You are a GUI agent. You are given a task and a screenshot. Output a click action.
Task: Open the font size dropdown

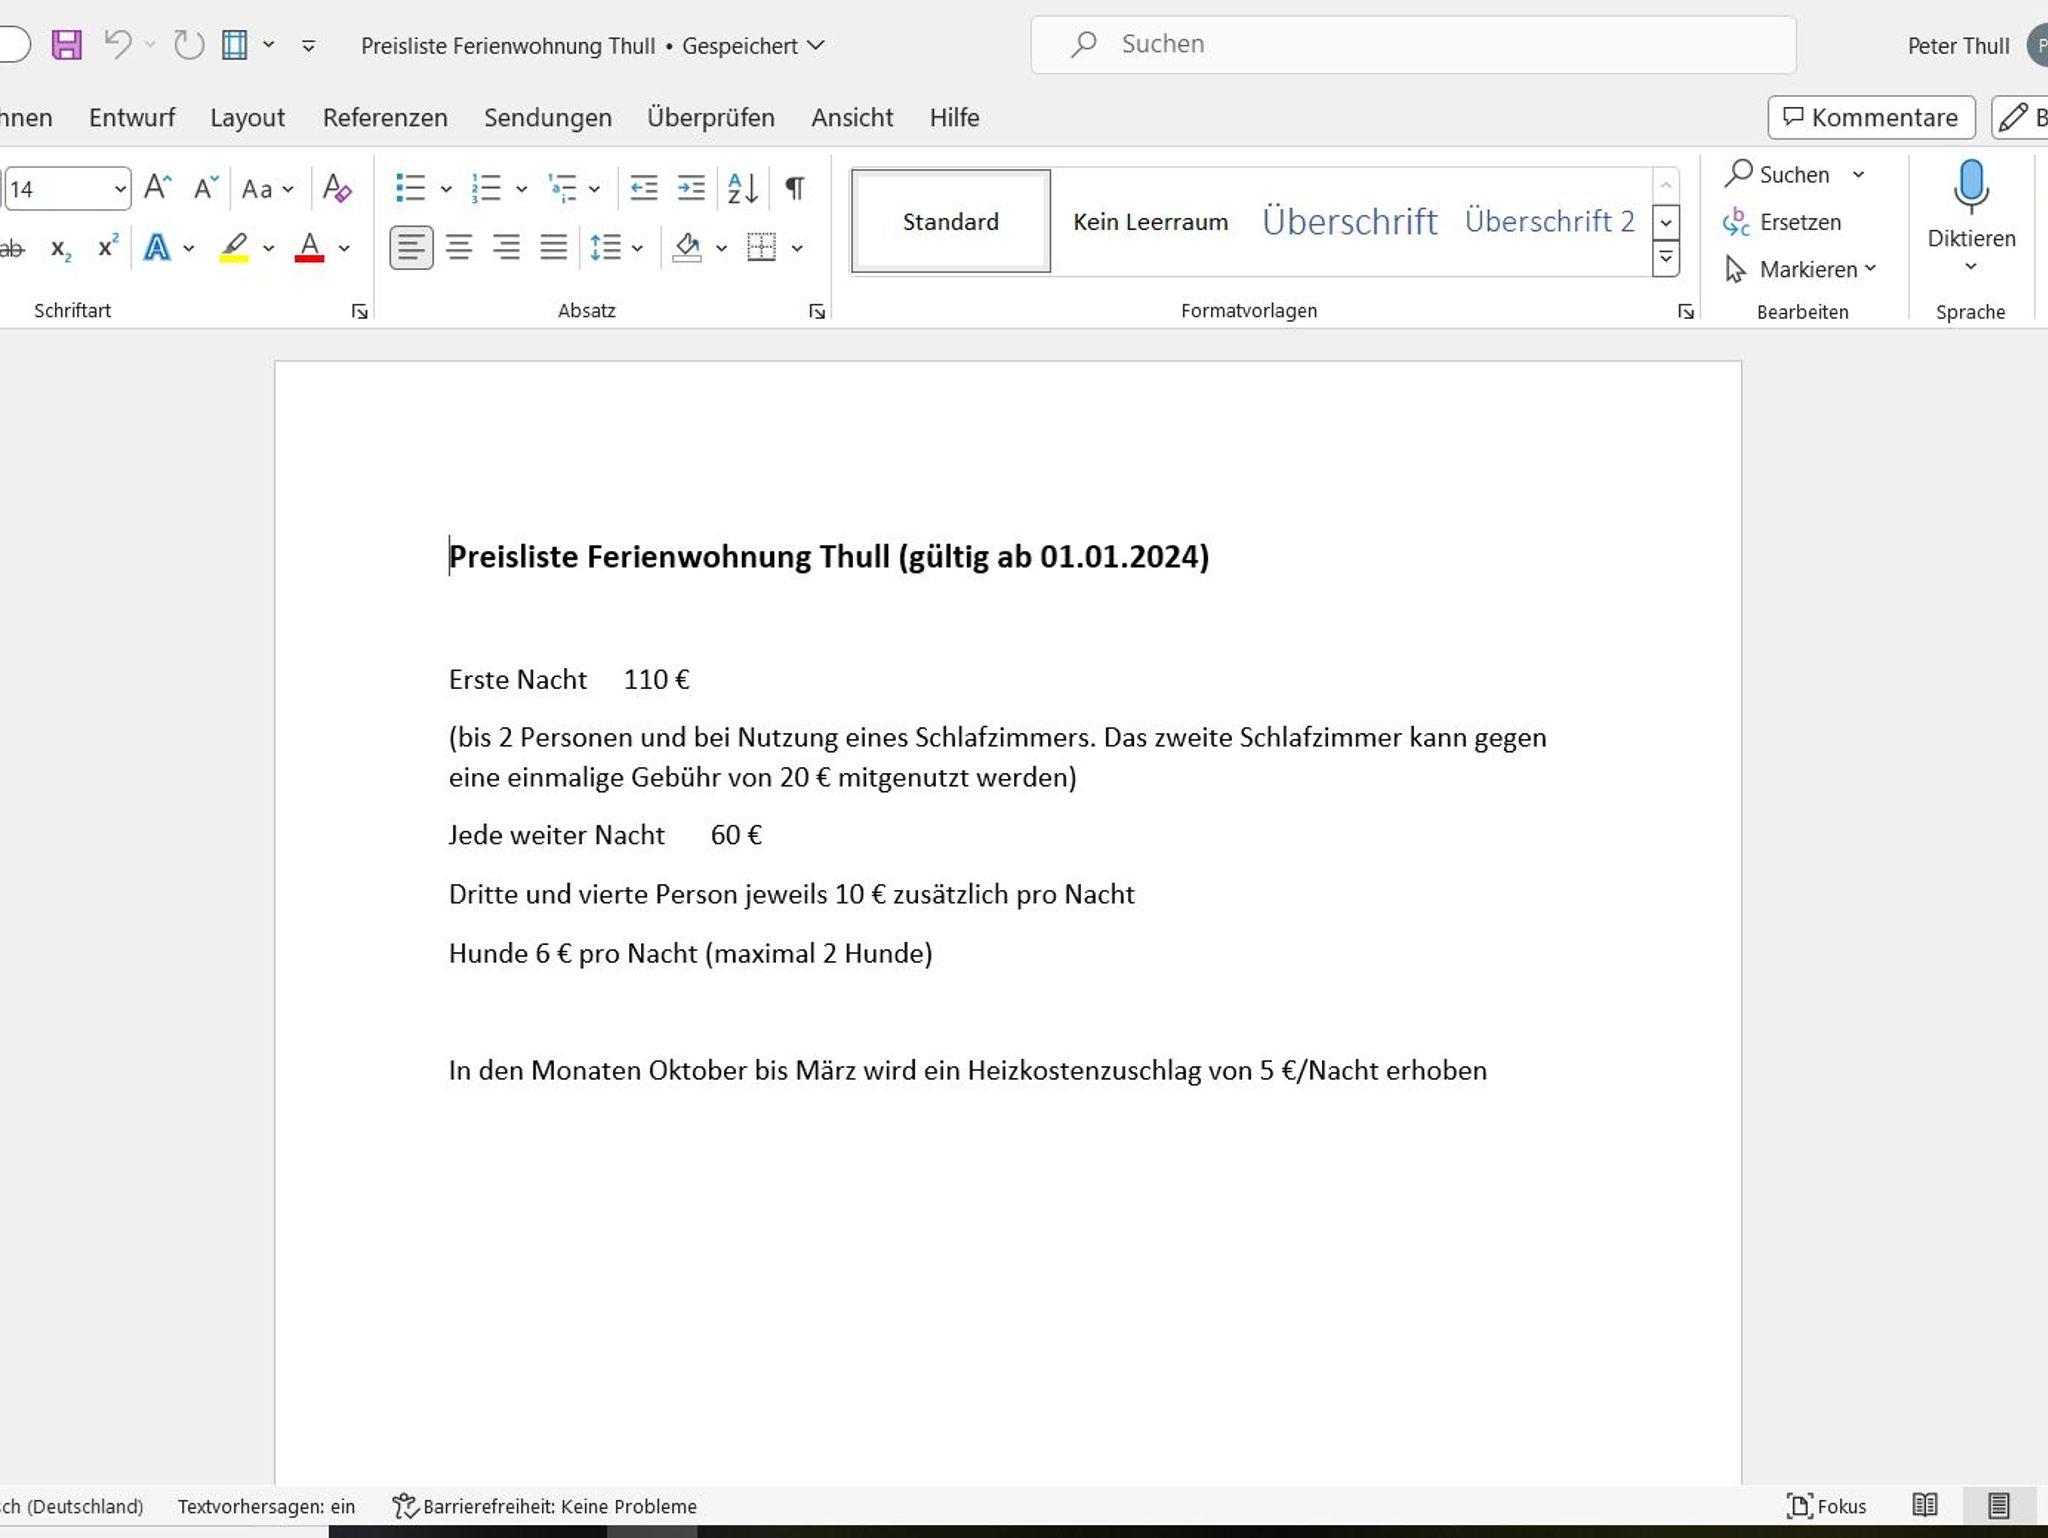[119, 189]
